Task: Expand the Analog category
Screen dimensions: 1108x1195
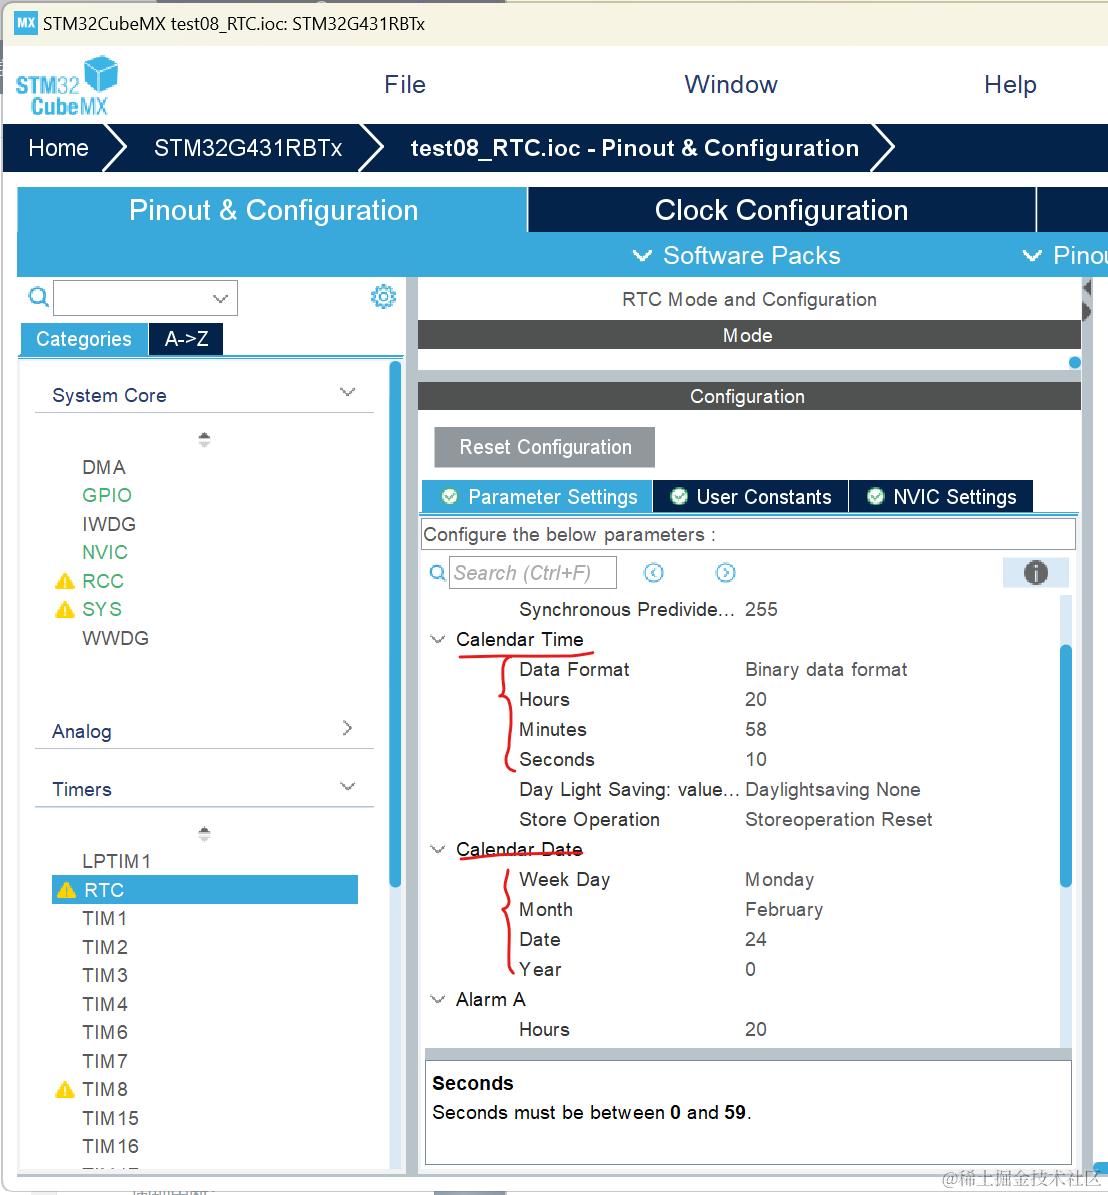Action: tap(347, 728)
